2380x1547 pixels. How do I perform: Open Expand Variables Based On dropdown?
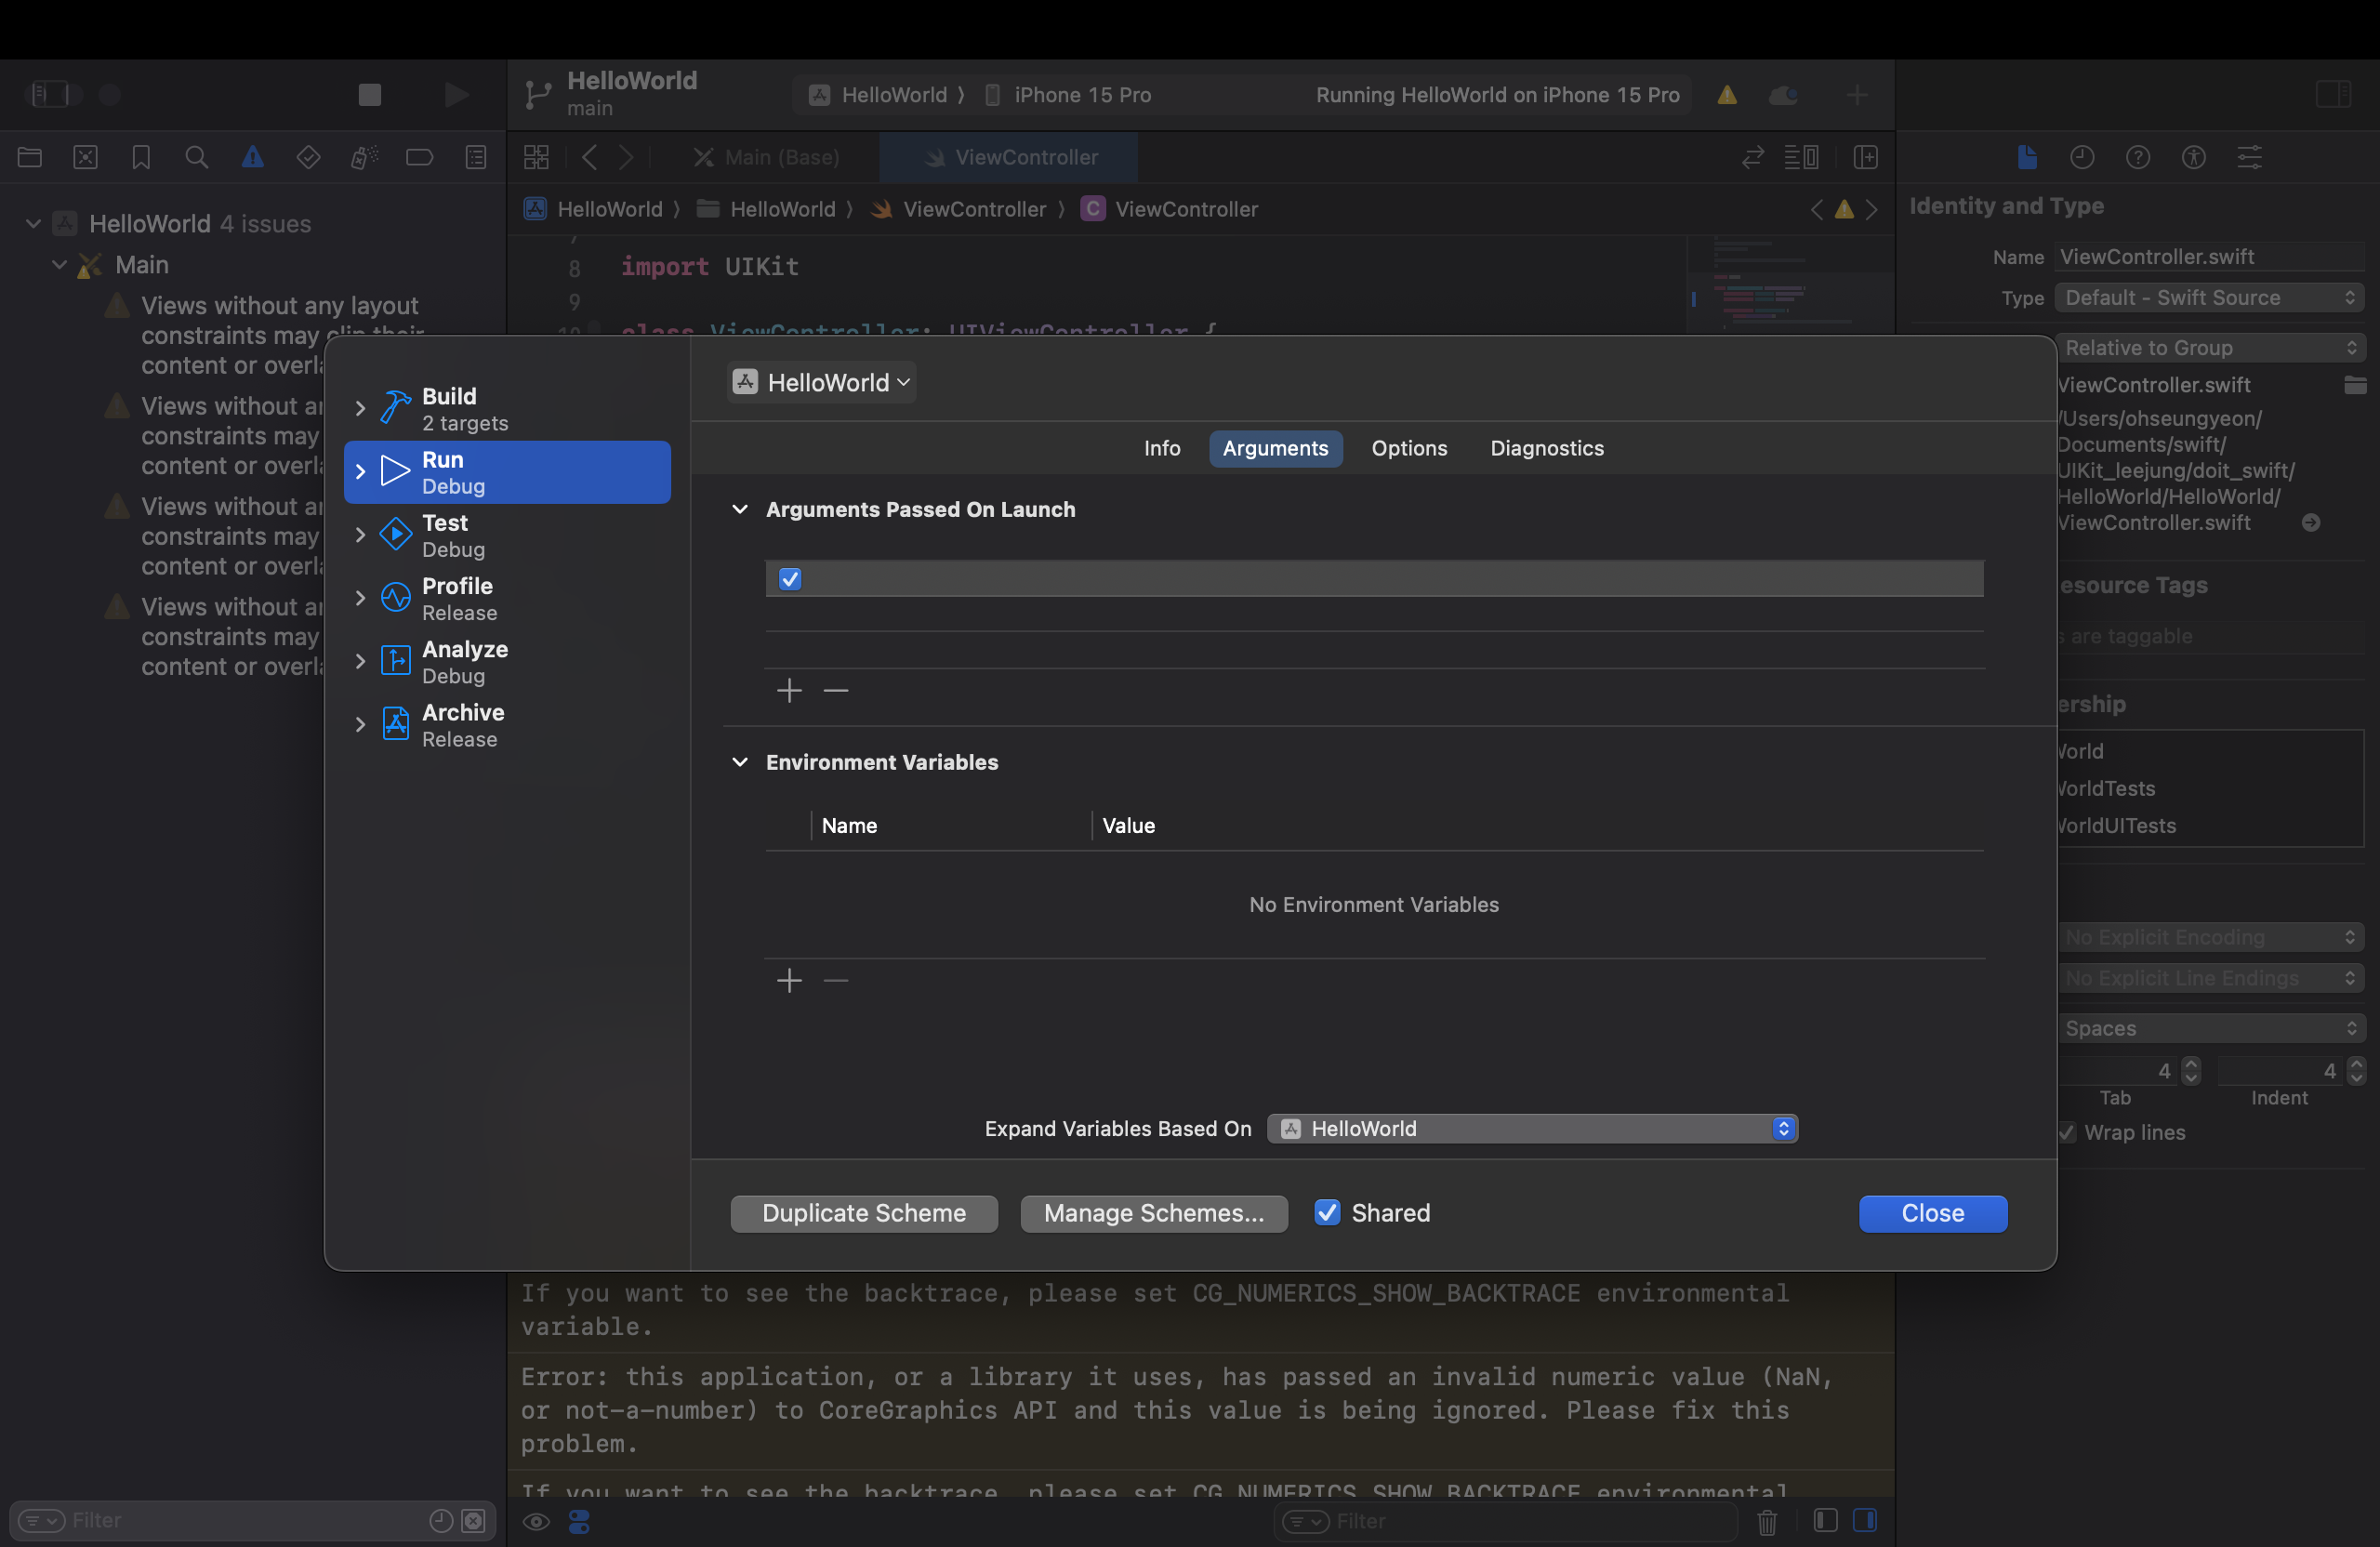pos(1532,1128)
